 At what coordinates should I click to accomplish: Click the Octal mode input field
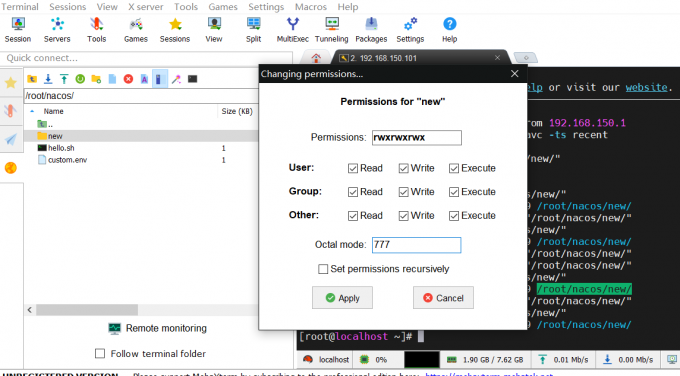416,245
